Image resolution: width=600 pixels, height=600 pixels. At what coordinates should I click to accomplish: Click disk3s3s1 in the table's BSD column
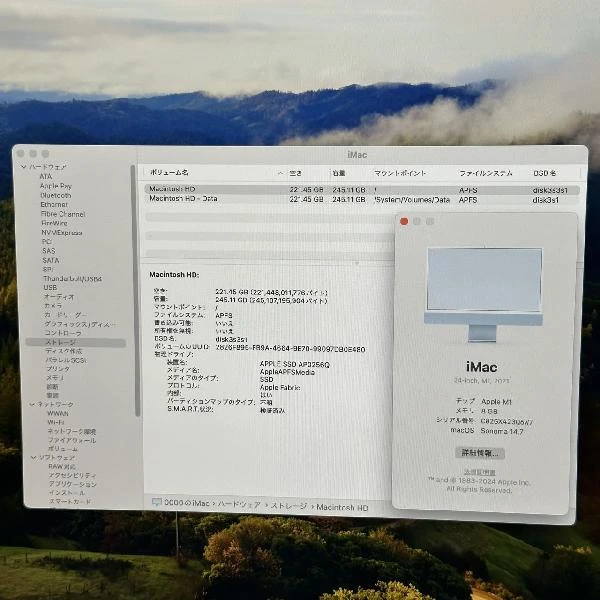550,190
